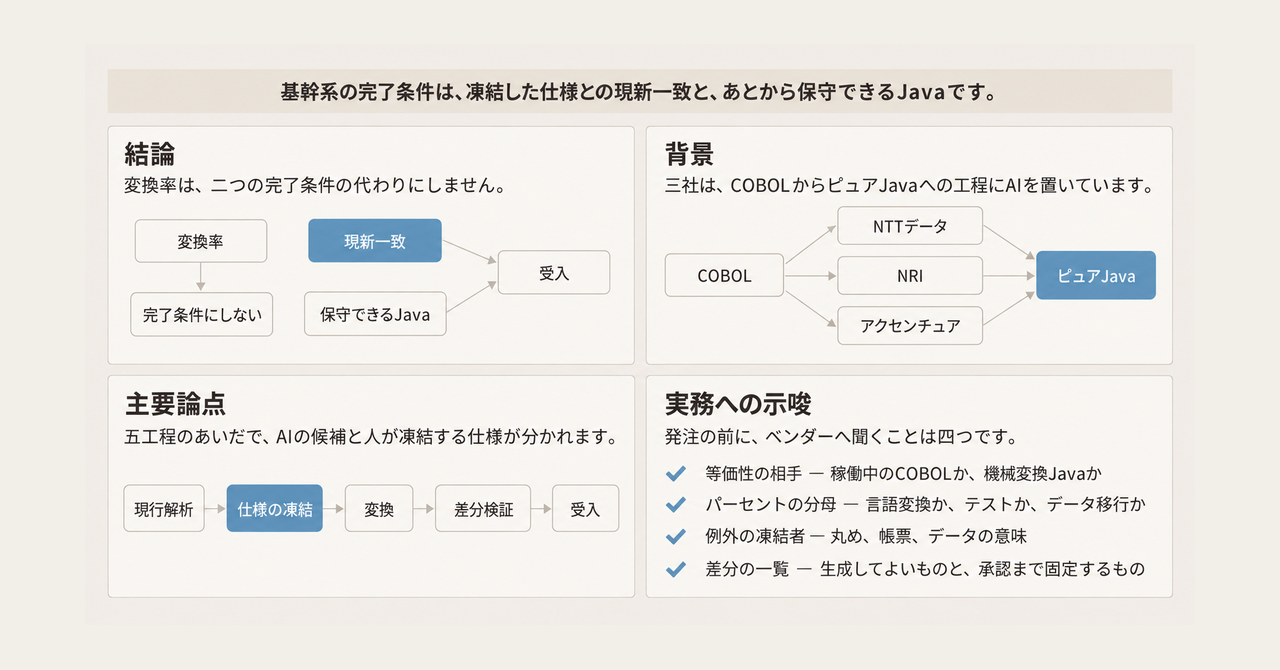Click the text 丸め、帳票、データの意味
This screenshot has height=670, width=1280.
[x=929, y=536]
